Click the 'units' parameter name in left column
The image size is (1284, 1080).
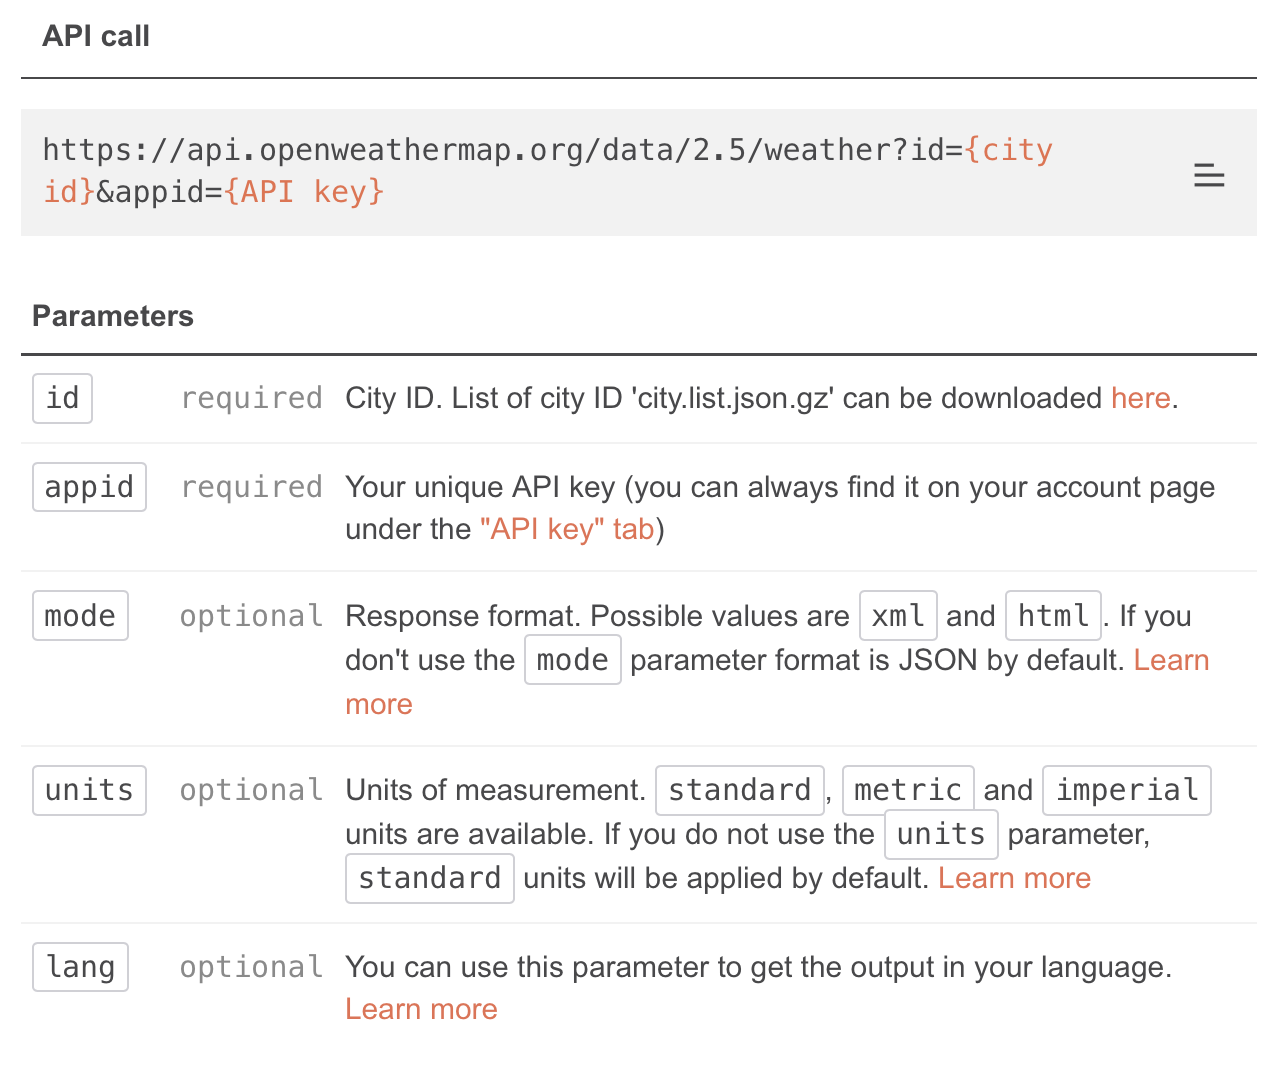pyautogui.click(x=89, y=790)
